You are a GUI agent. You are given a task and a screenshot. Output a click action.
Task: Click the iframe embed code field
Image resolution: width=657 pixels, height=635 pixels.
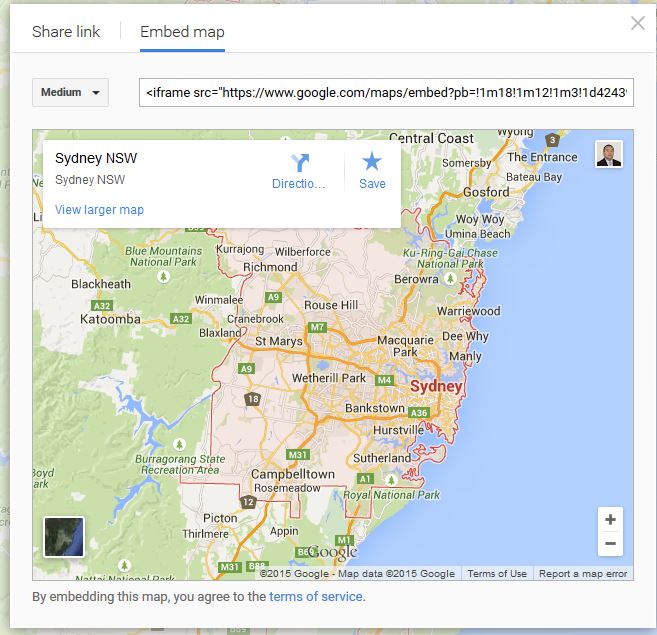point(386,93)
